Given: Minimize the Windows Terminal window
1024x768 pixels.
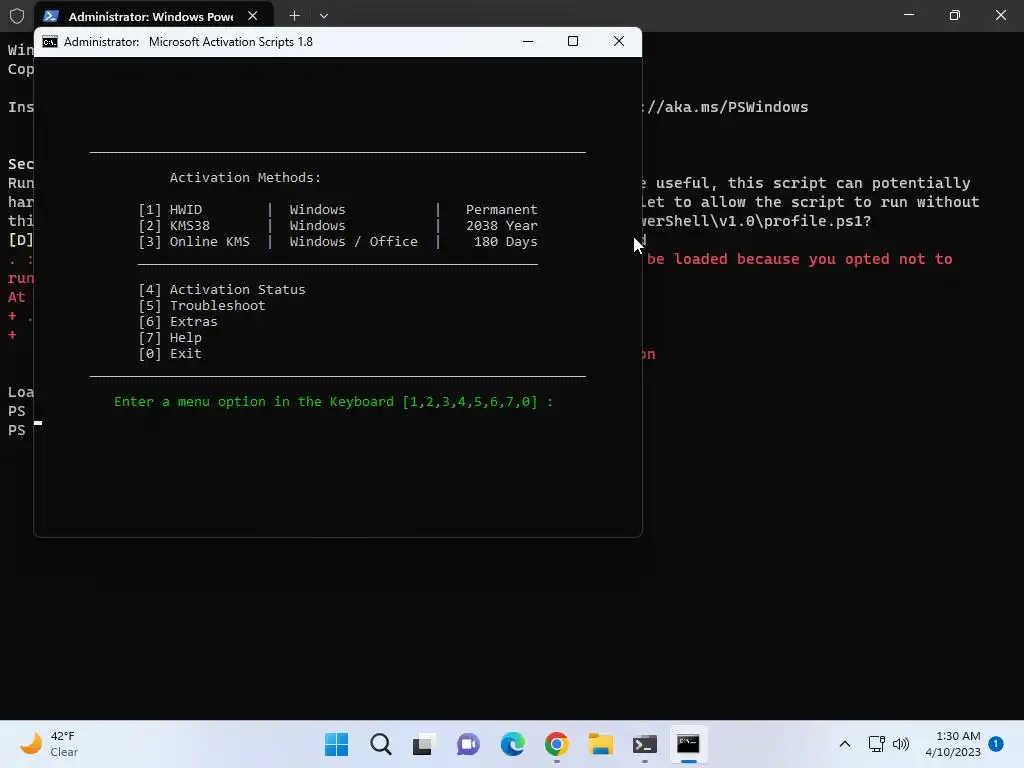Looking at the screenshot, I should coord(908,15).
